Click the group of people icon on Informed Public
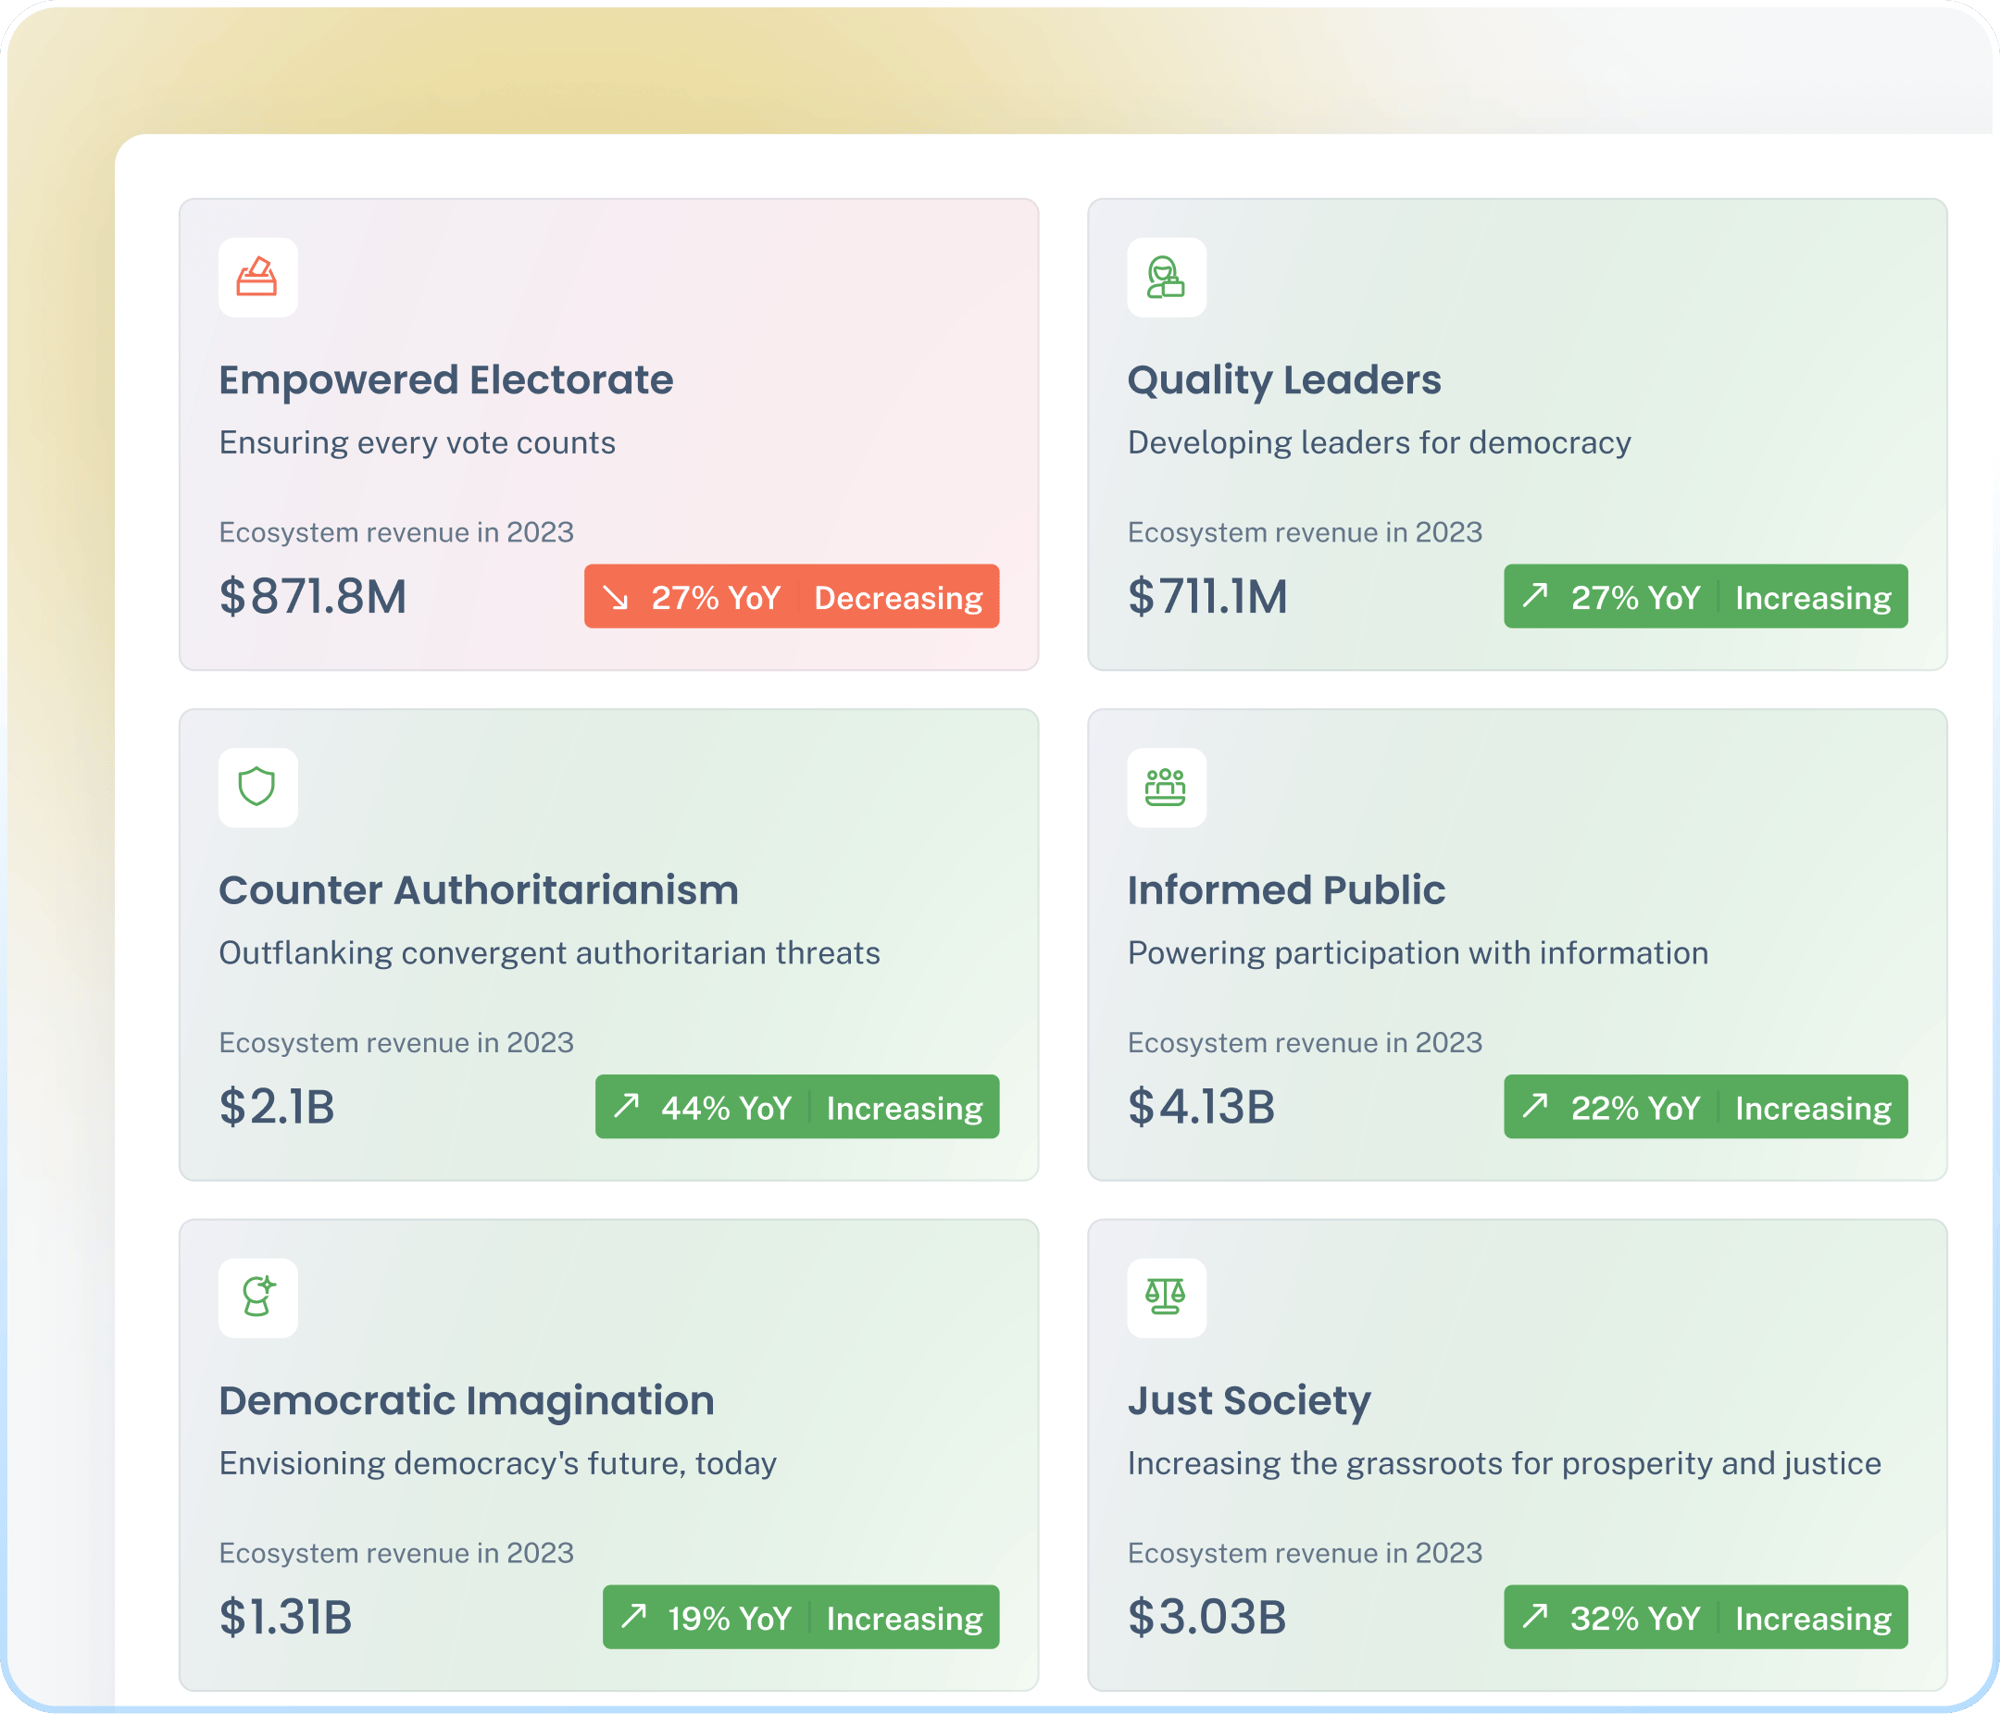2000x1714 pixels. [1166, 787]
